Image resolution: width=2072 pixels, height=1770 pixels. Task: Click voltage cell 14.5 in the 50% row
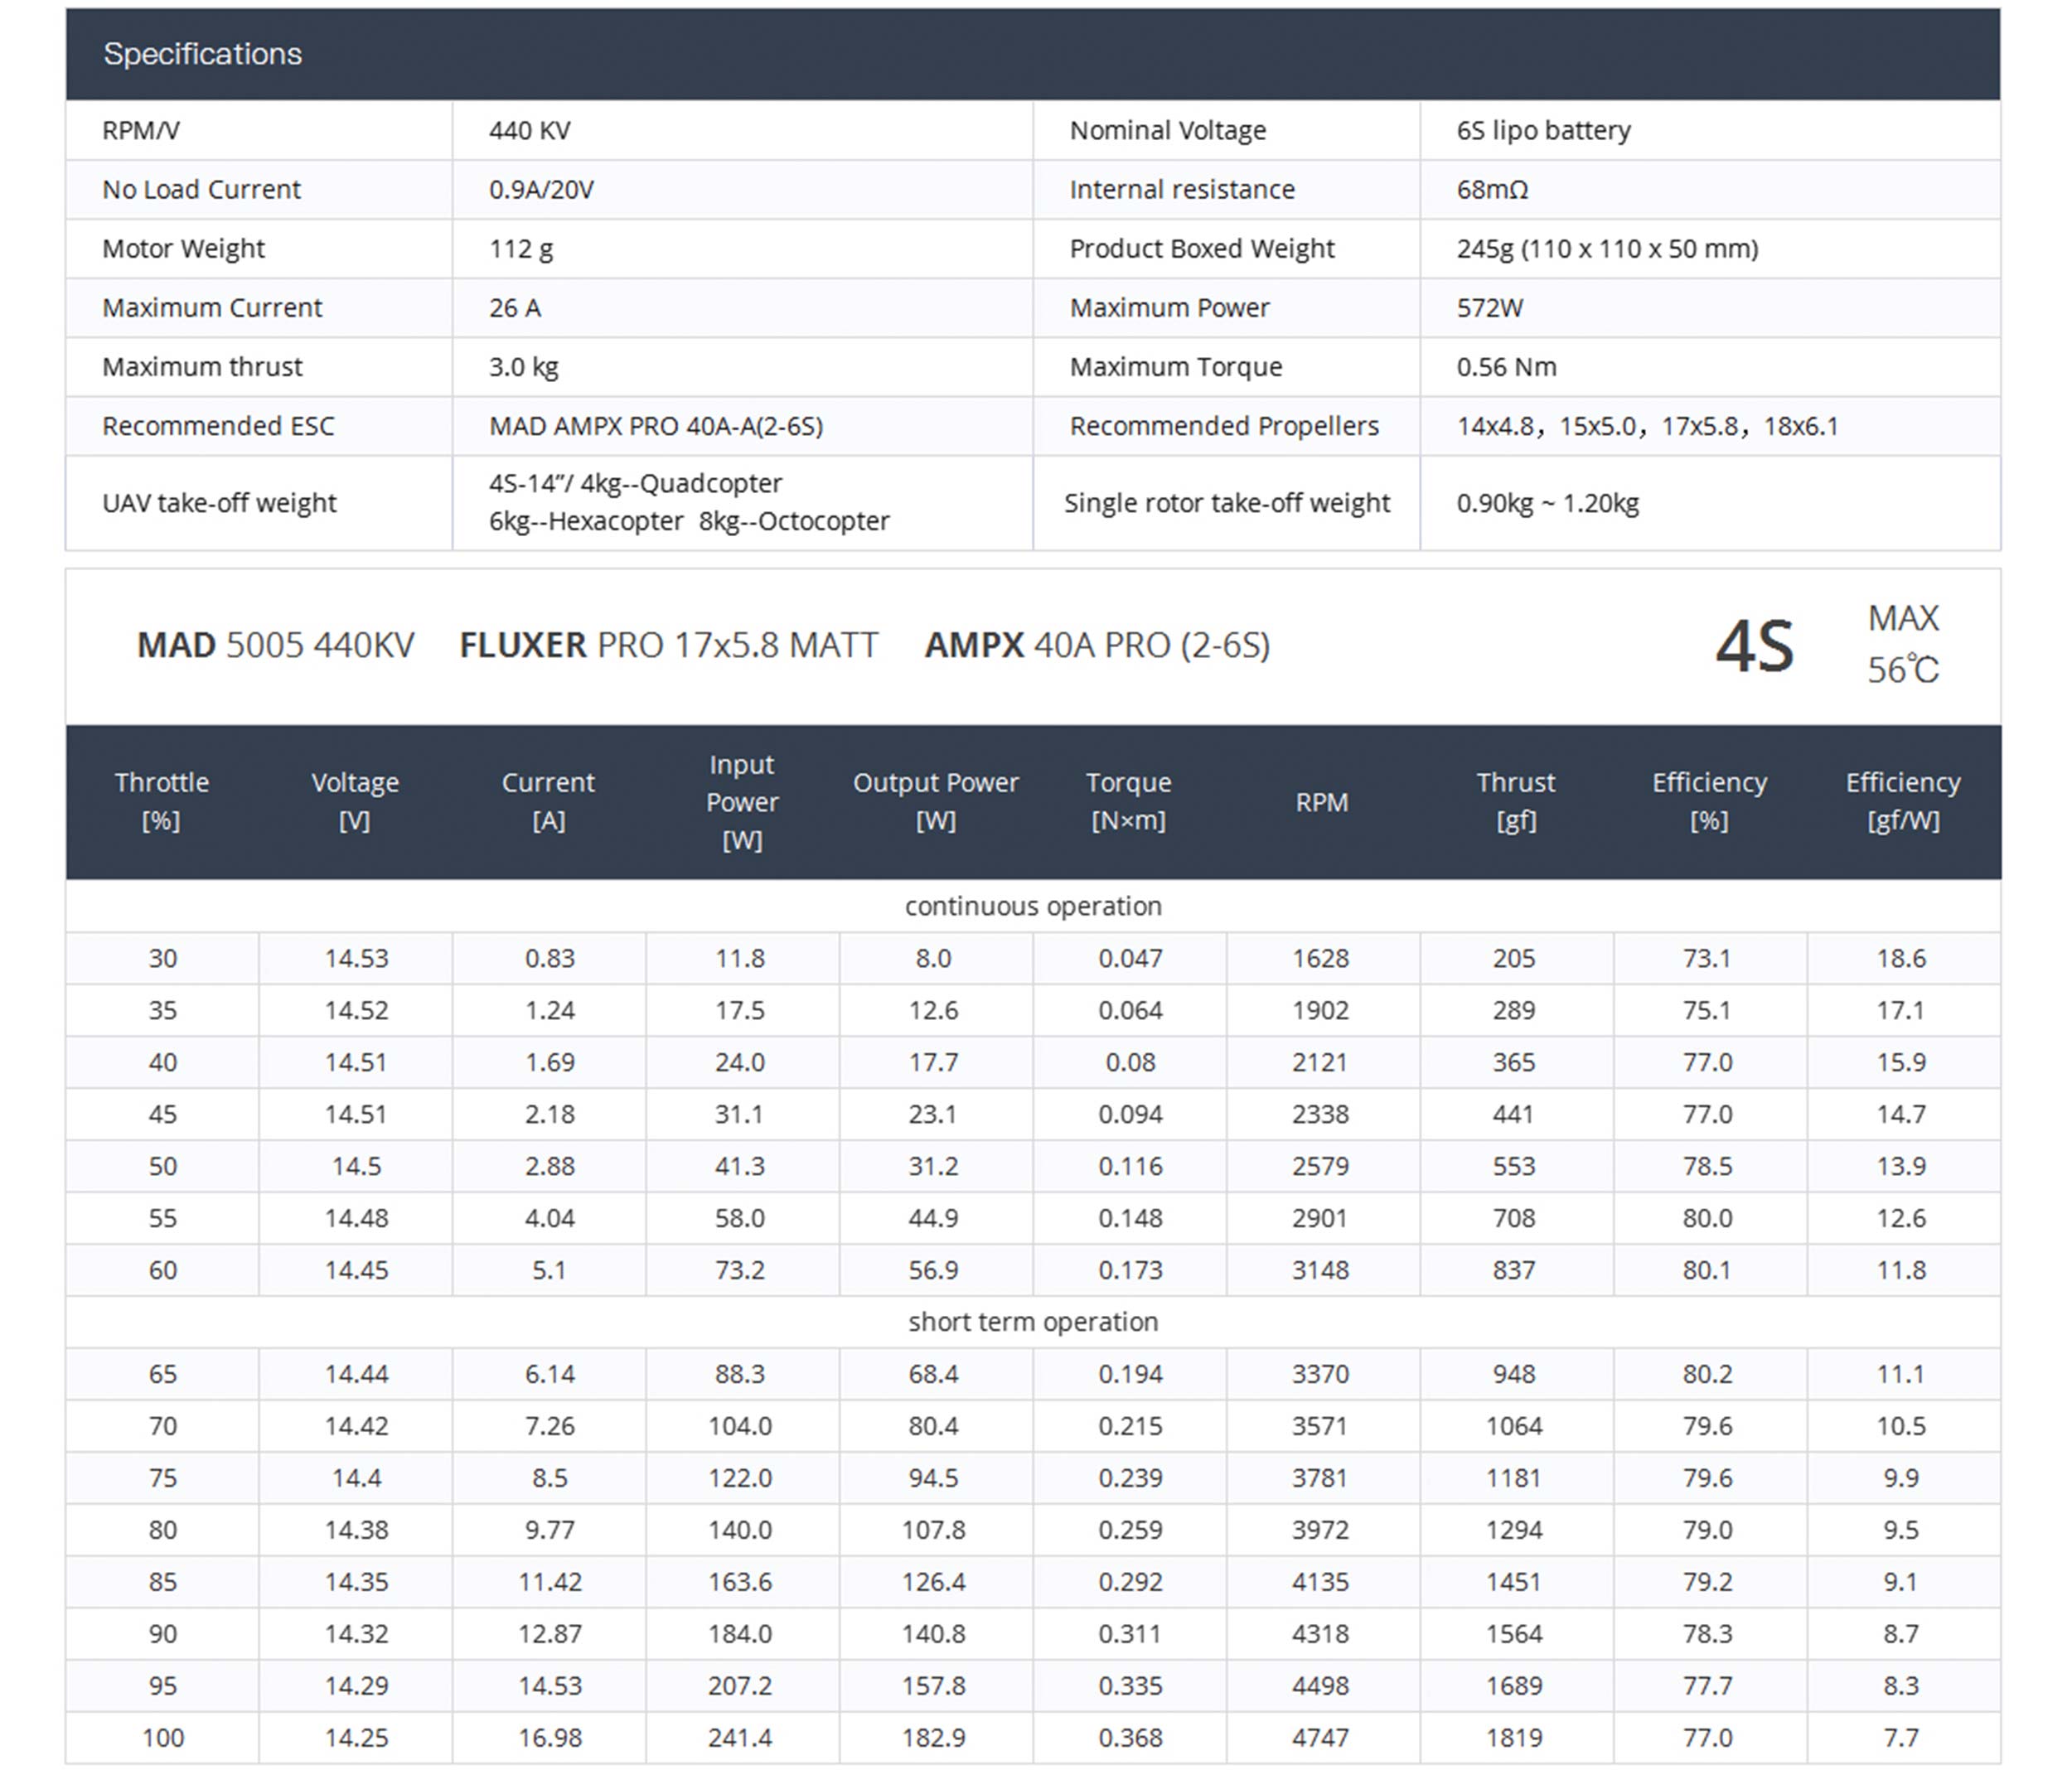pyautogui.click(x=356, y=1166)
